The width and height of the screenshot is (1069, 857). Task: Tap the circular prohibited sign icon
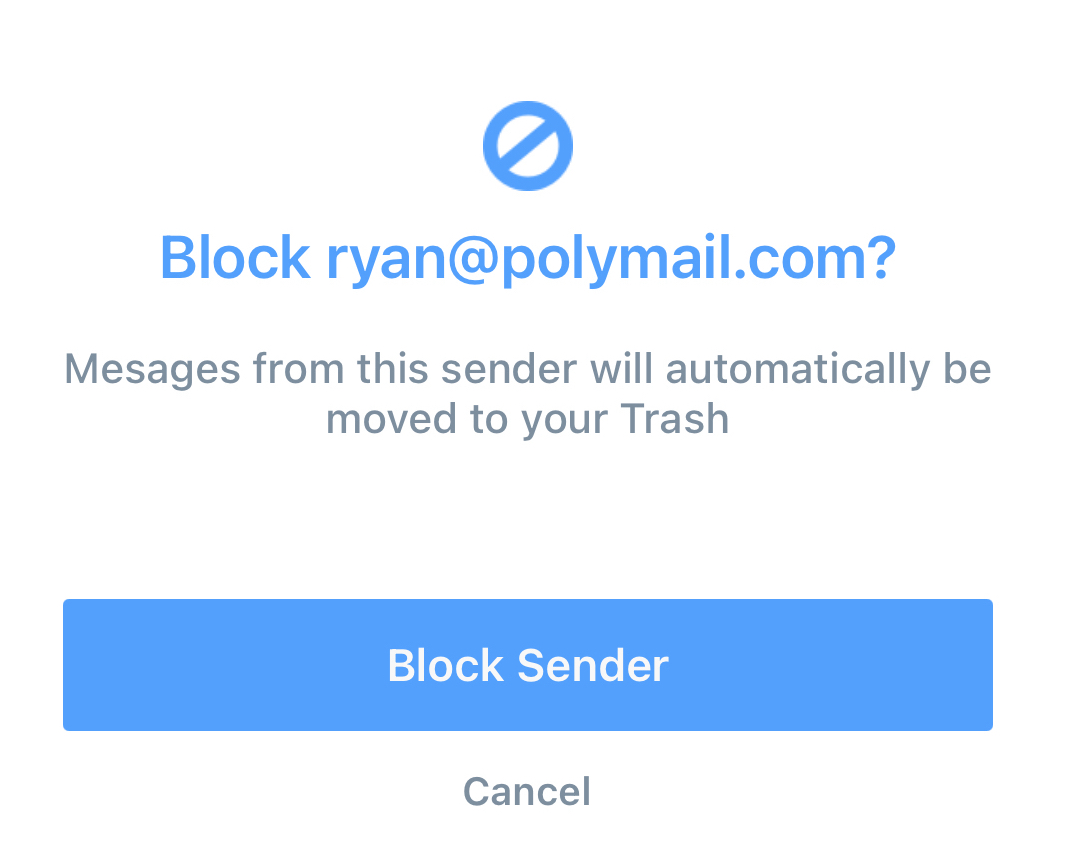click(x=527, y=147)
